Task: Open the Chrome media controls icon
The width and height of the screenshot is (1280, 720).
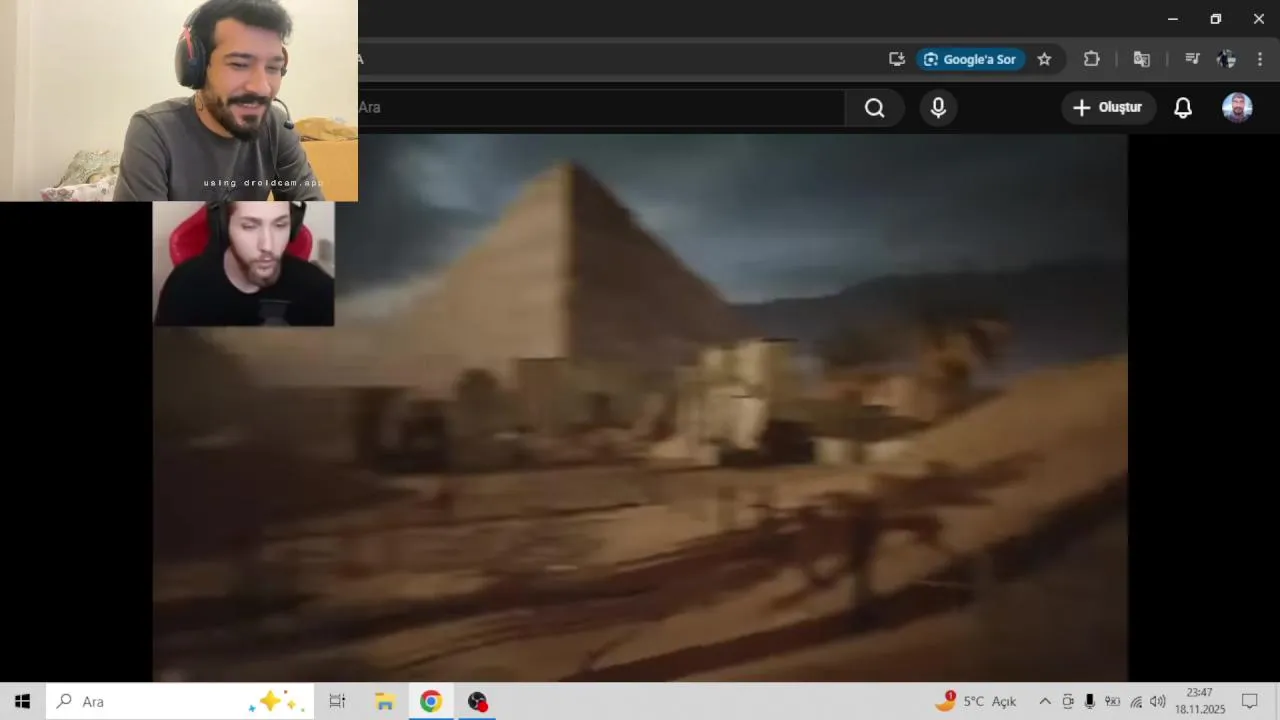Action: tap(1192, 59)
